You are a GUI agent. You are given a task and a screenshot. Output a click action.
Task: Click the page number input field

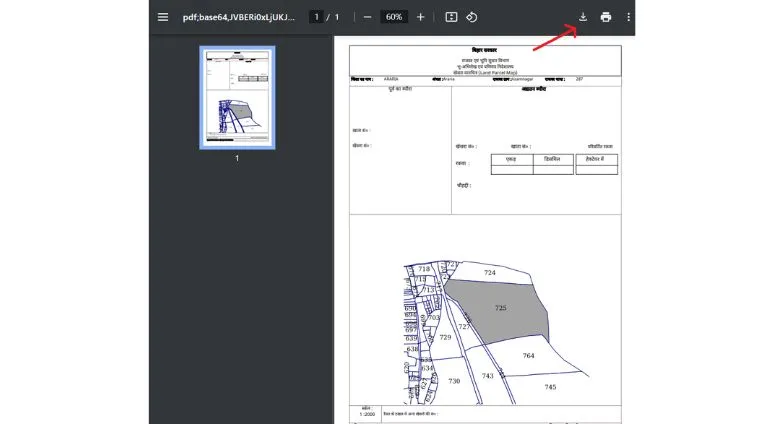pyautogui.click(x=316, y=17)
